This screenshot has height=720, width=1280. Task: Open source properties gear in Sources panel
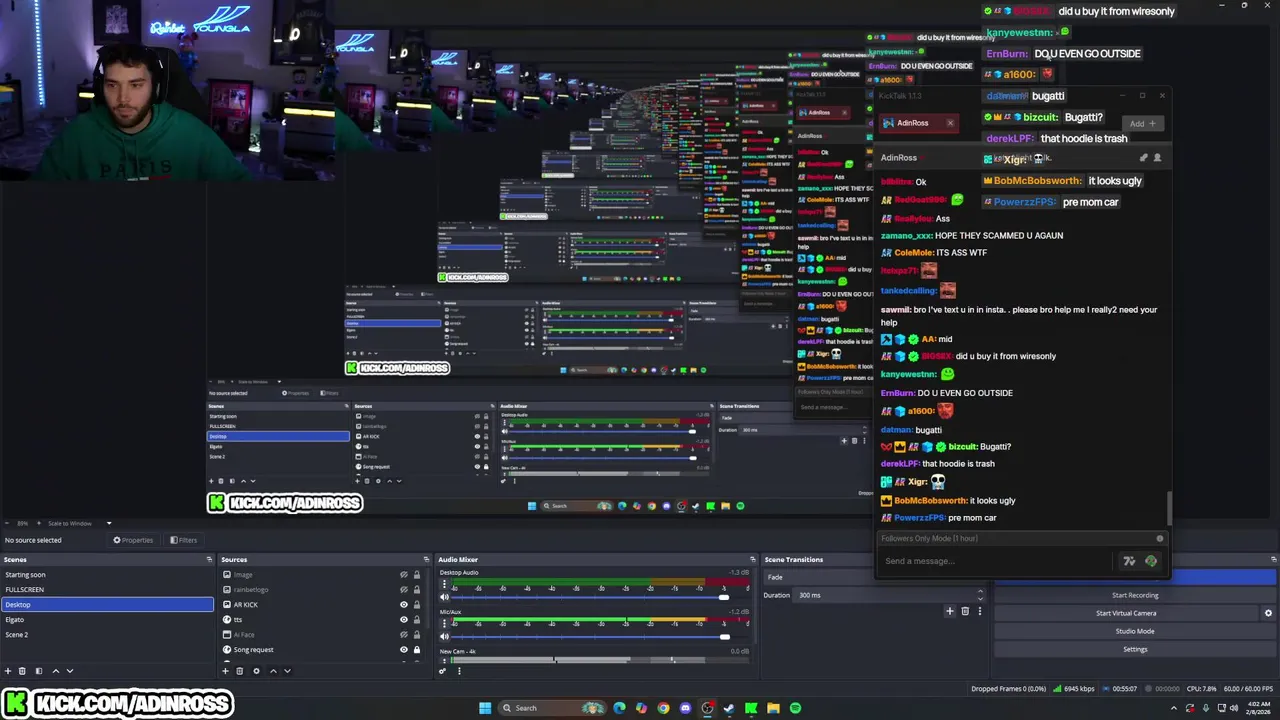click(256, 671)
